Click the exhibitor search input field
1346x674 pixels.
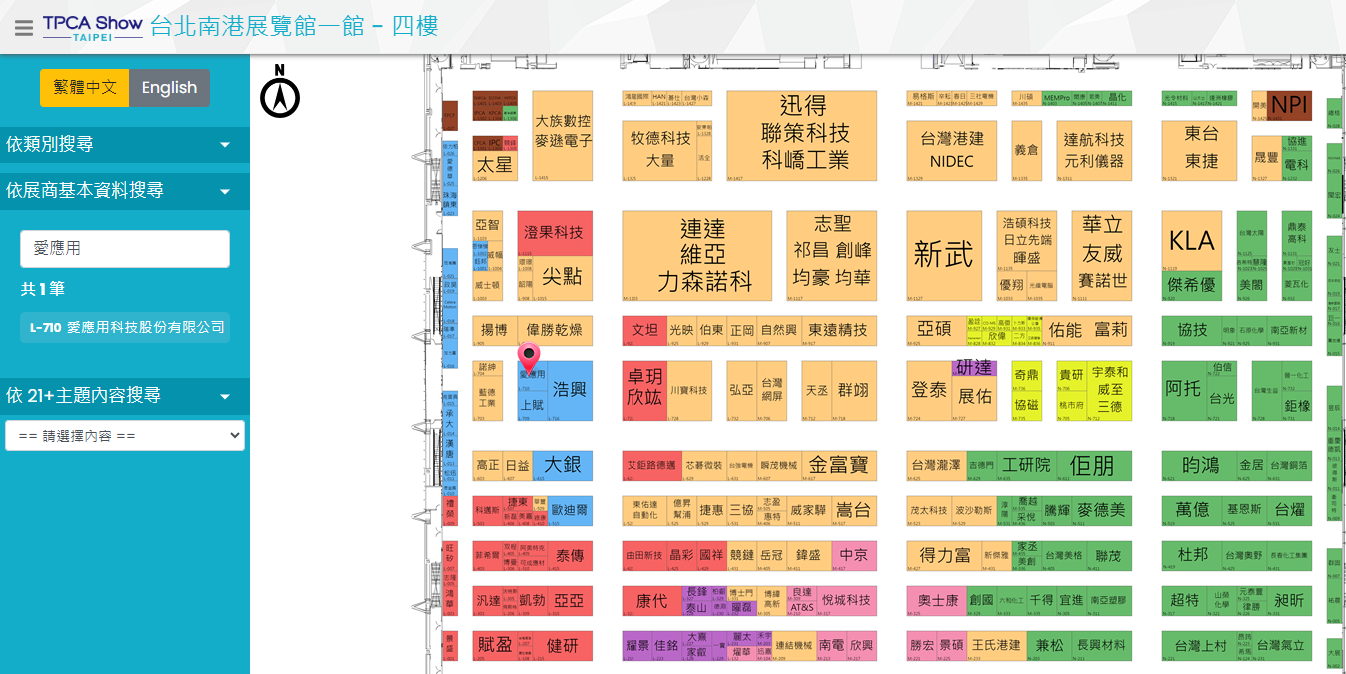(125, 249)
